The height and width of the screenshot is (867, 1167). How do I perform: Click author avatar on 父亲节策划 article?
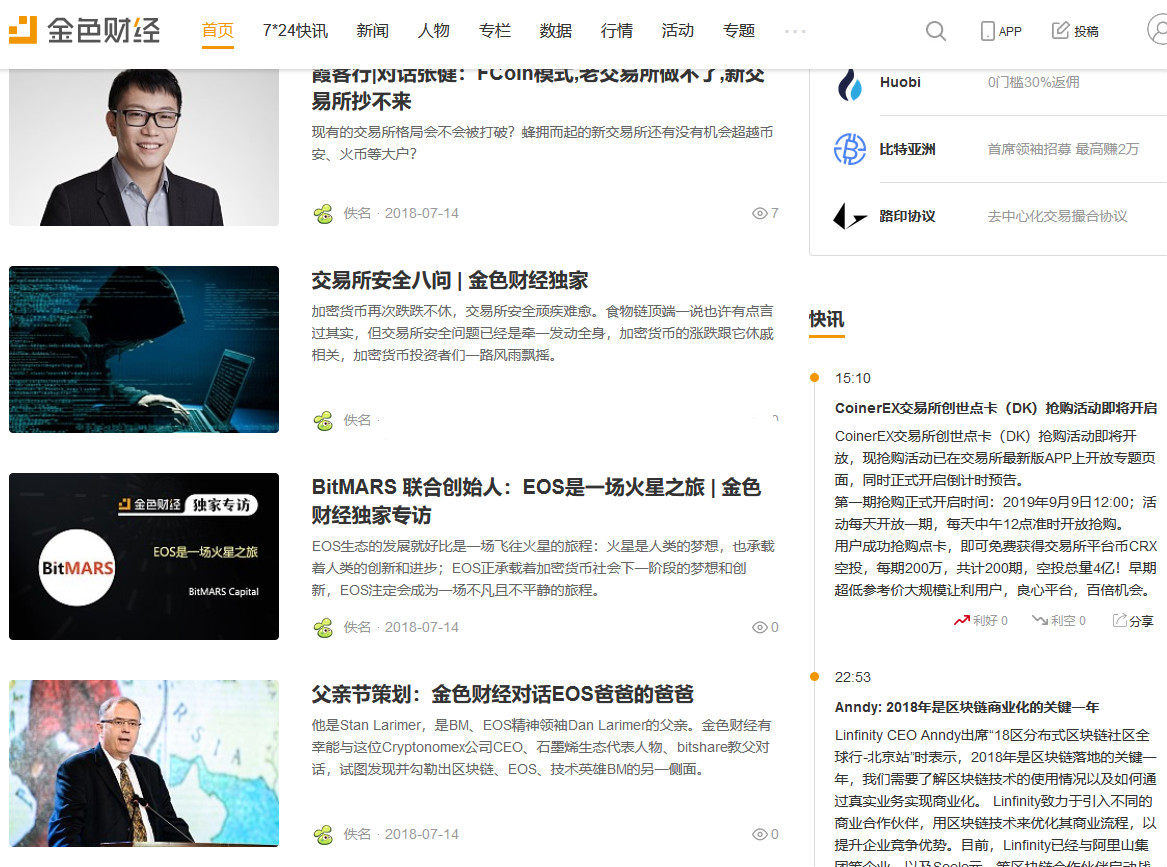[x=323, y=835]
